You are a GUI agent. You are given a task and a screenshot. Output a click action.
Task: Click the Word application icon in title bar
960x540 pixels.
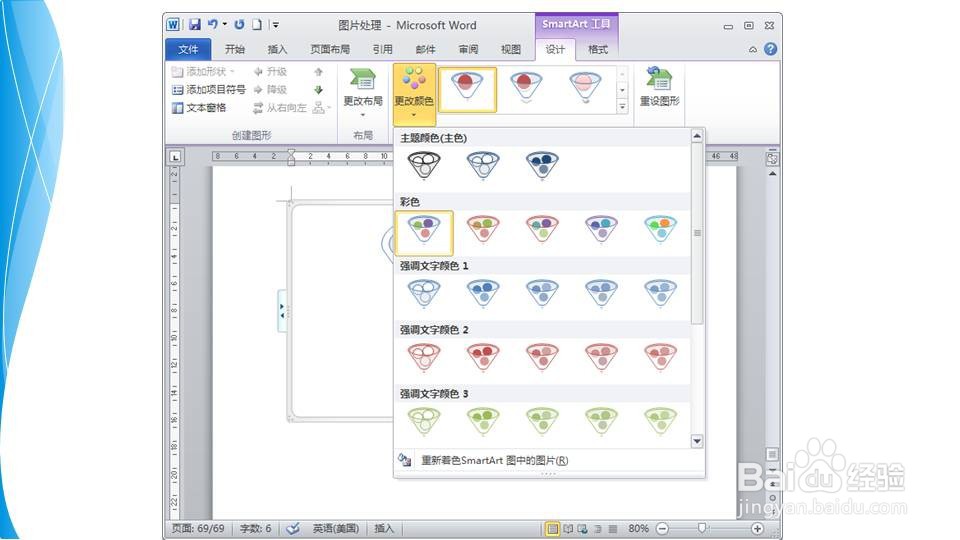point(173,24)
